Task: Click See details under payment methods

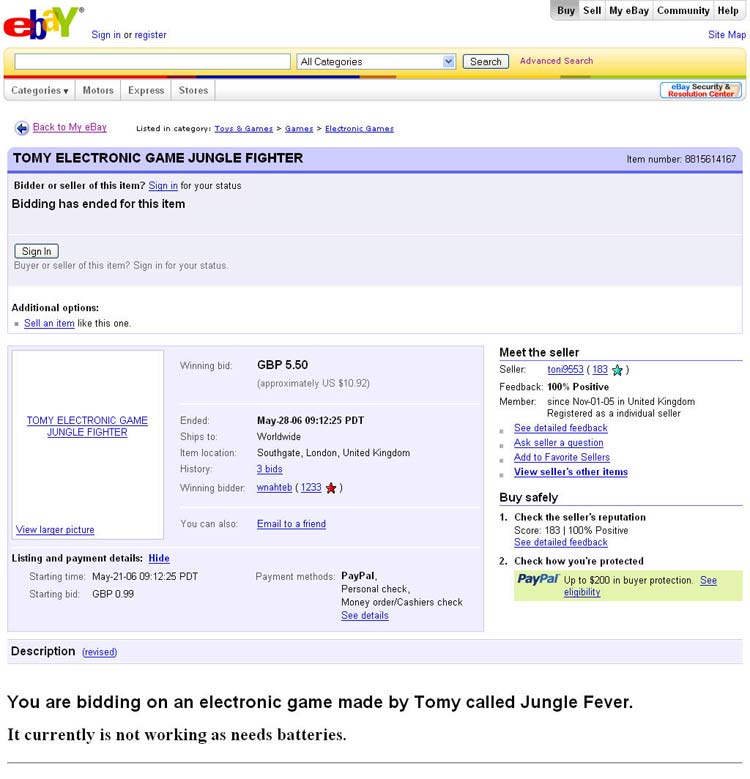Action: (x=365, y=616)
